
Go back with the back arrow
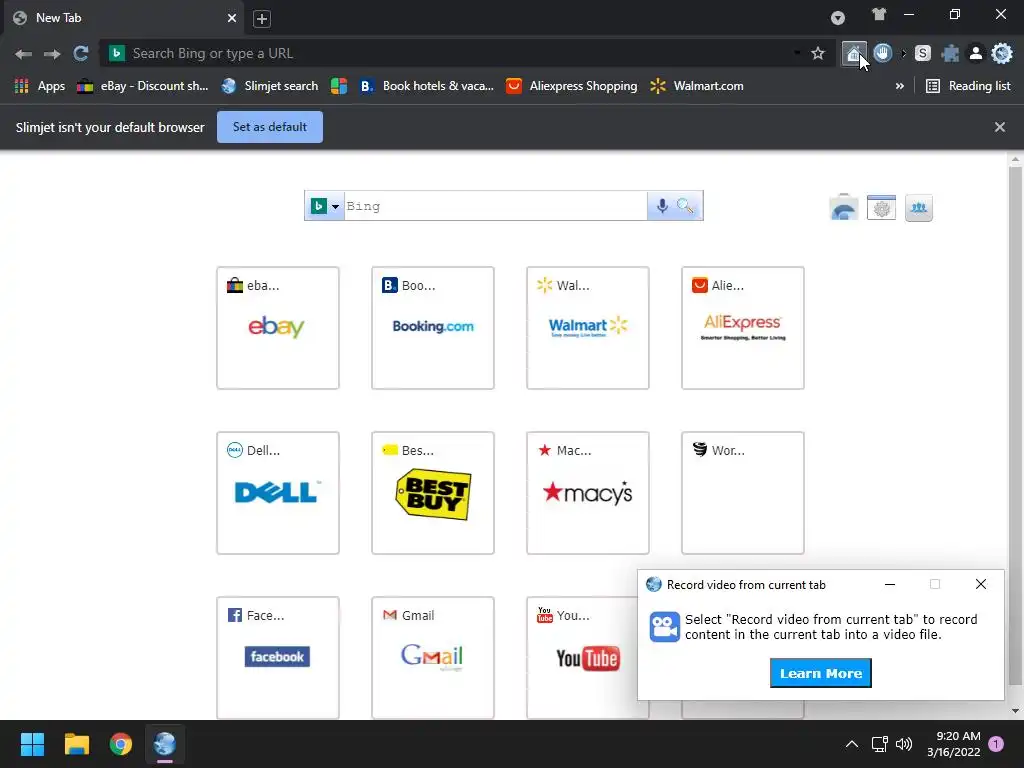(x=24, y=54)
